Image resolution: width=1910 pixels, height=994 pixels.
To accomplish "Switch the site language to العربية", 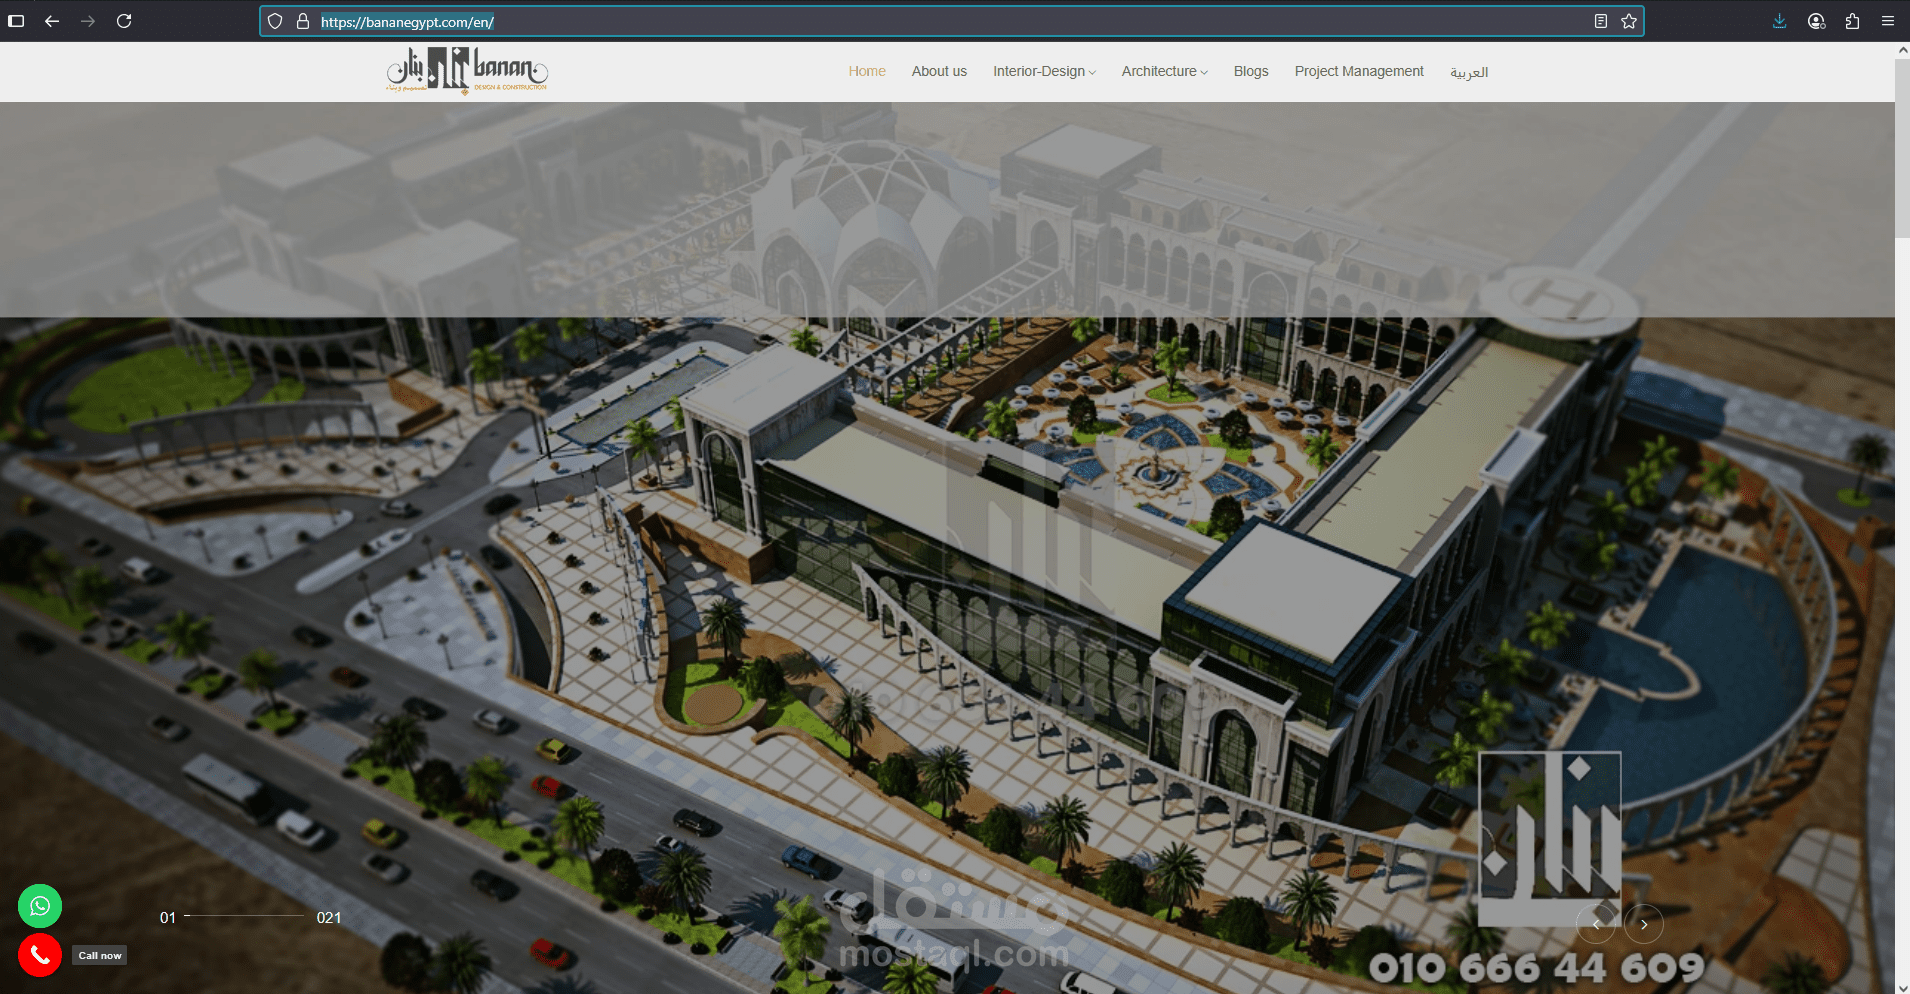I will tap(1469, 72).
